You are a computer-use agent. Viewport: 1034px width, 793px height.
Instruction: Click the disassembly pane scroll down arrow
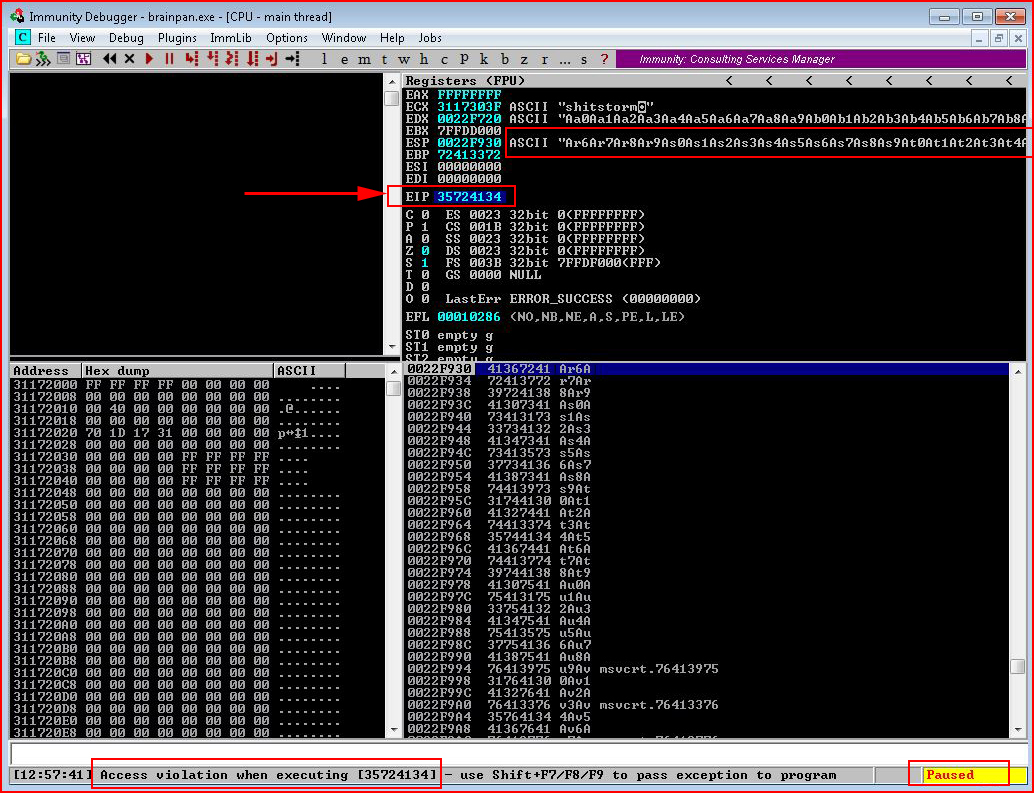click(392, 347)
